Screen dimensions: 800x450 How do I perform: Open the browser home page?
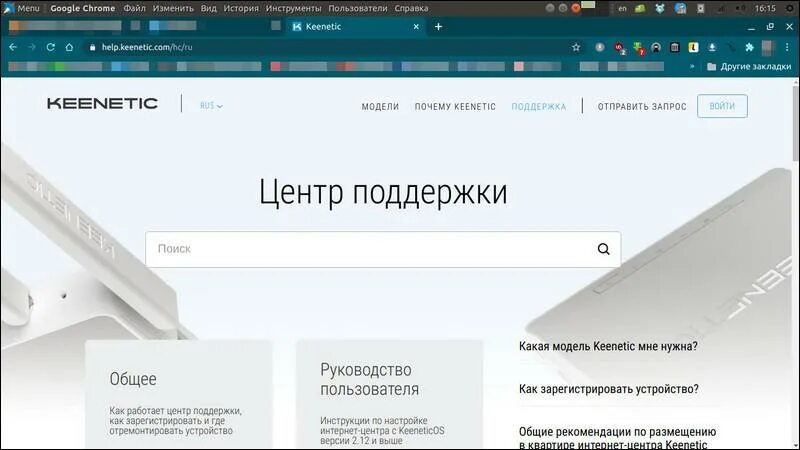69,47
